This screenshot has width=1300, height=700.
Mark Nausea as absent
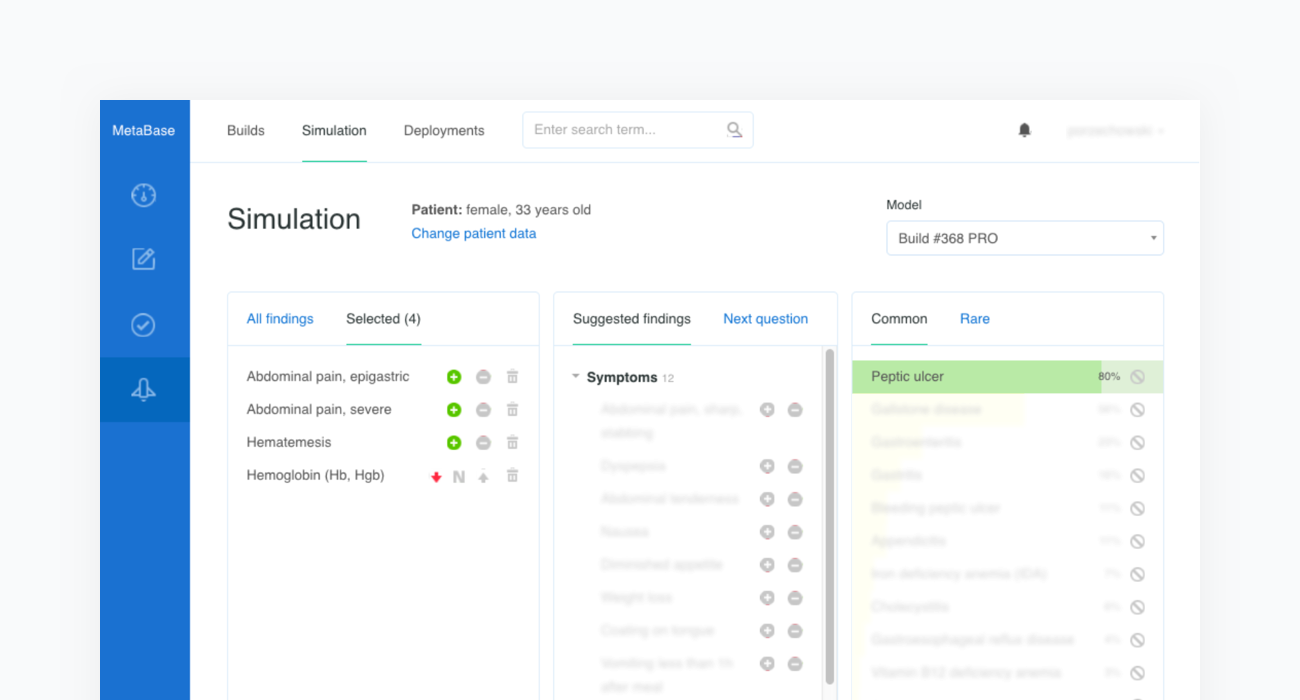pos(795,532)
